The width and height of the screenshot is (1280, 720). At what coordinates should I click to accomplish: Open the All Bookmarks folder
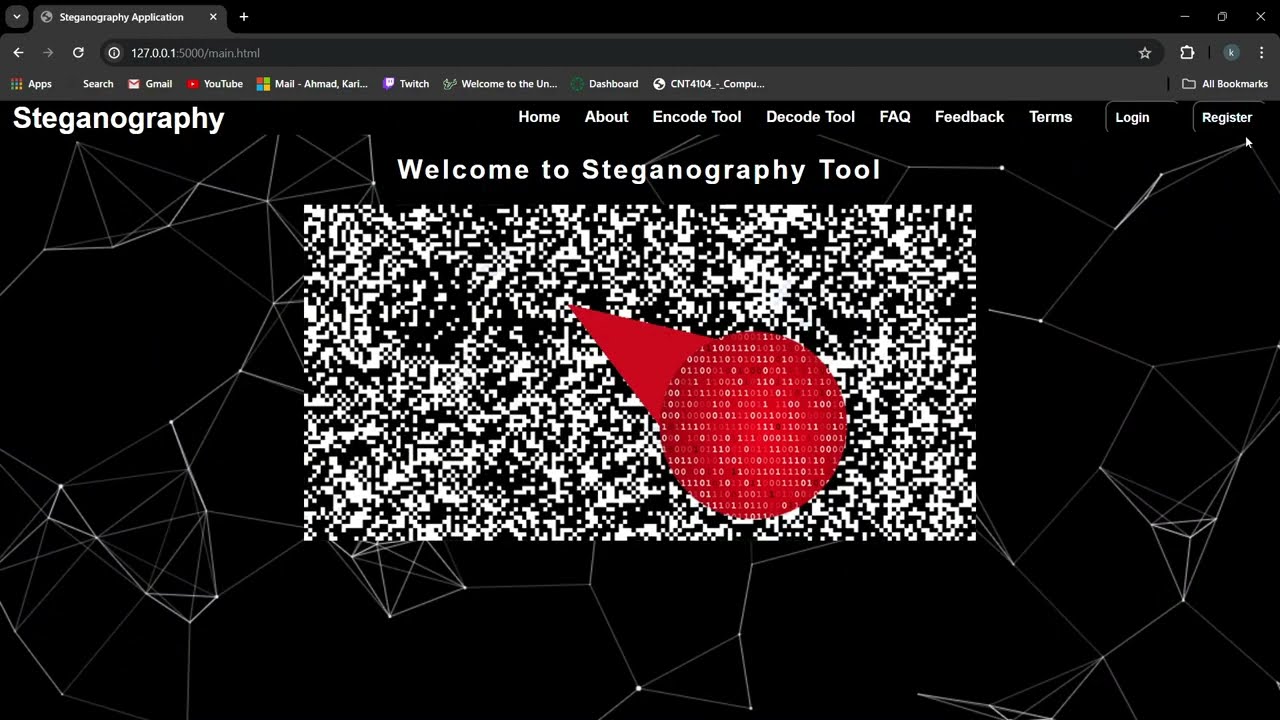point(1224,84)
